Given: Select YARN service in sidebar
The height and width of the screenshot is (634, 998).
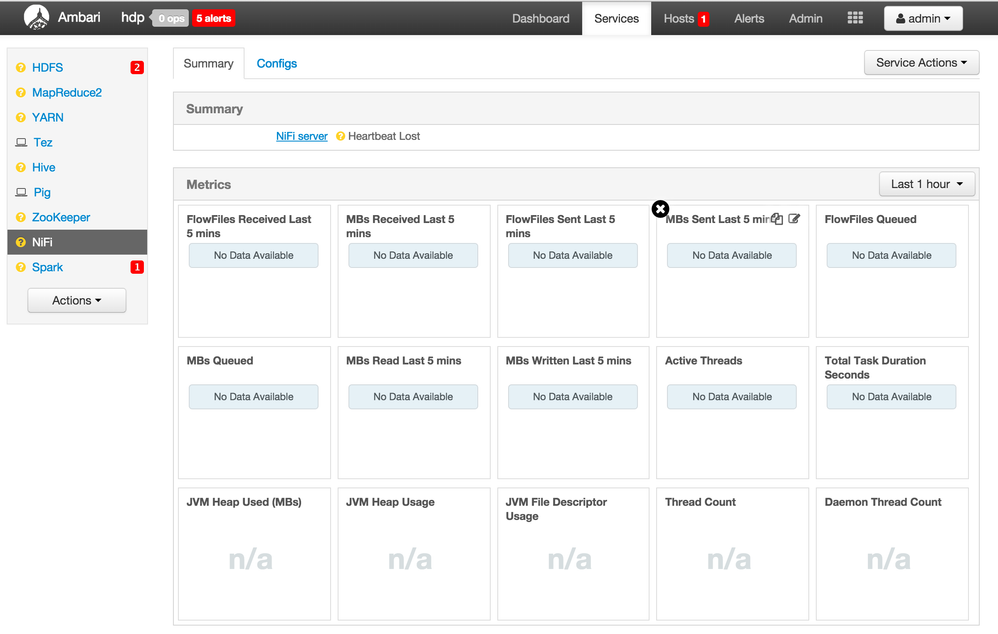Looking at the screenshot, I should click(x=48, y=117).
